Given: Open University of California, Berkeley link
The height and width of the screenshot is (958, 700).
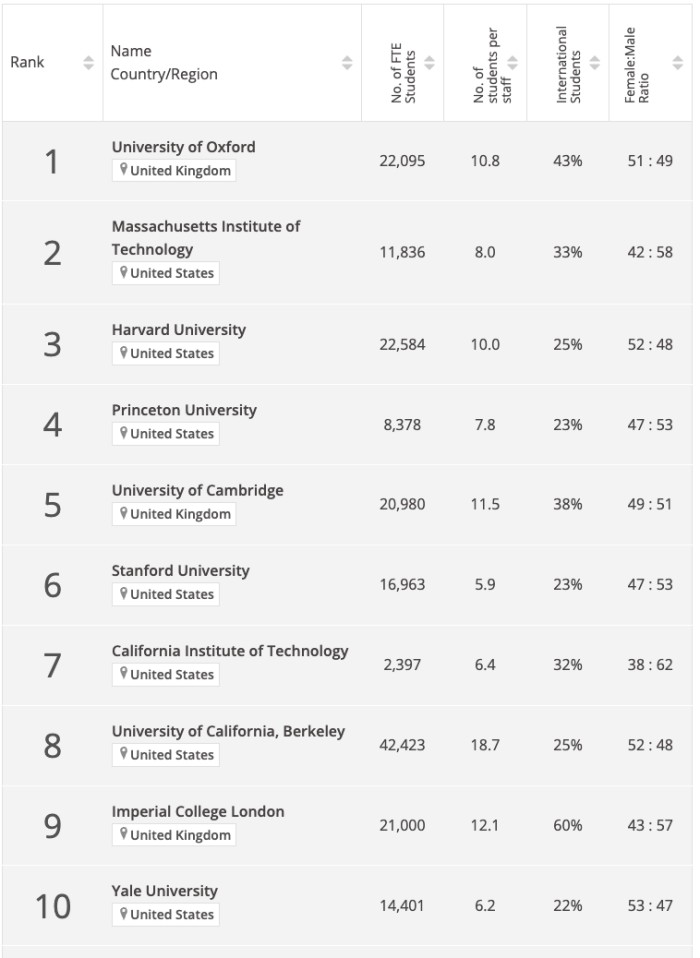Looking at the screenshot, I should click(x=228, y=731).
